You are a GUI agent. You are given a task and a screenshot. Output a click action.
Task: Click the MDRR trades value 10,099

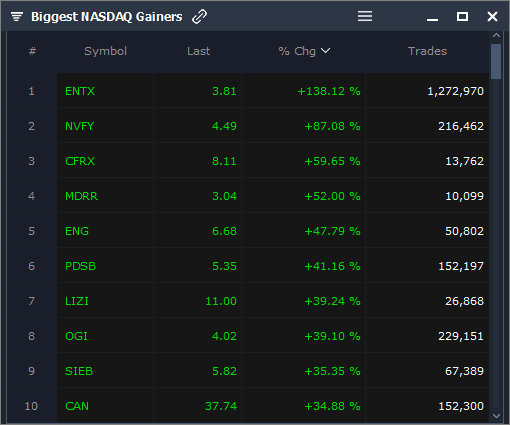click(x=464, y=196)
